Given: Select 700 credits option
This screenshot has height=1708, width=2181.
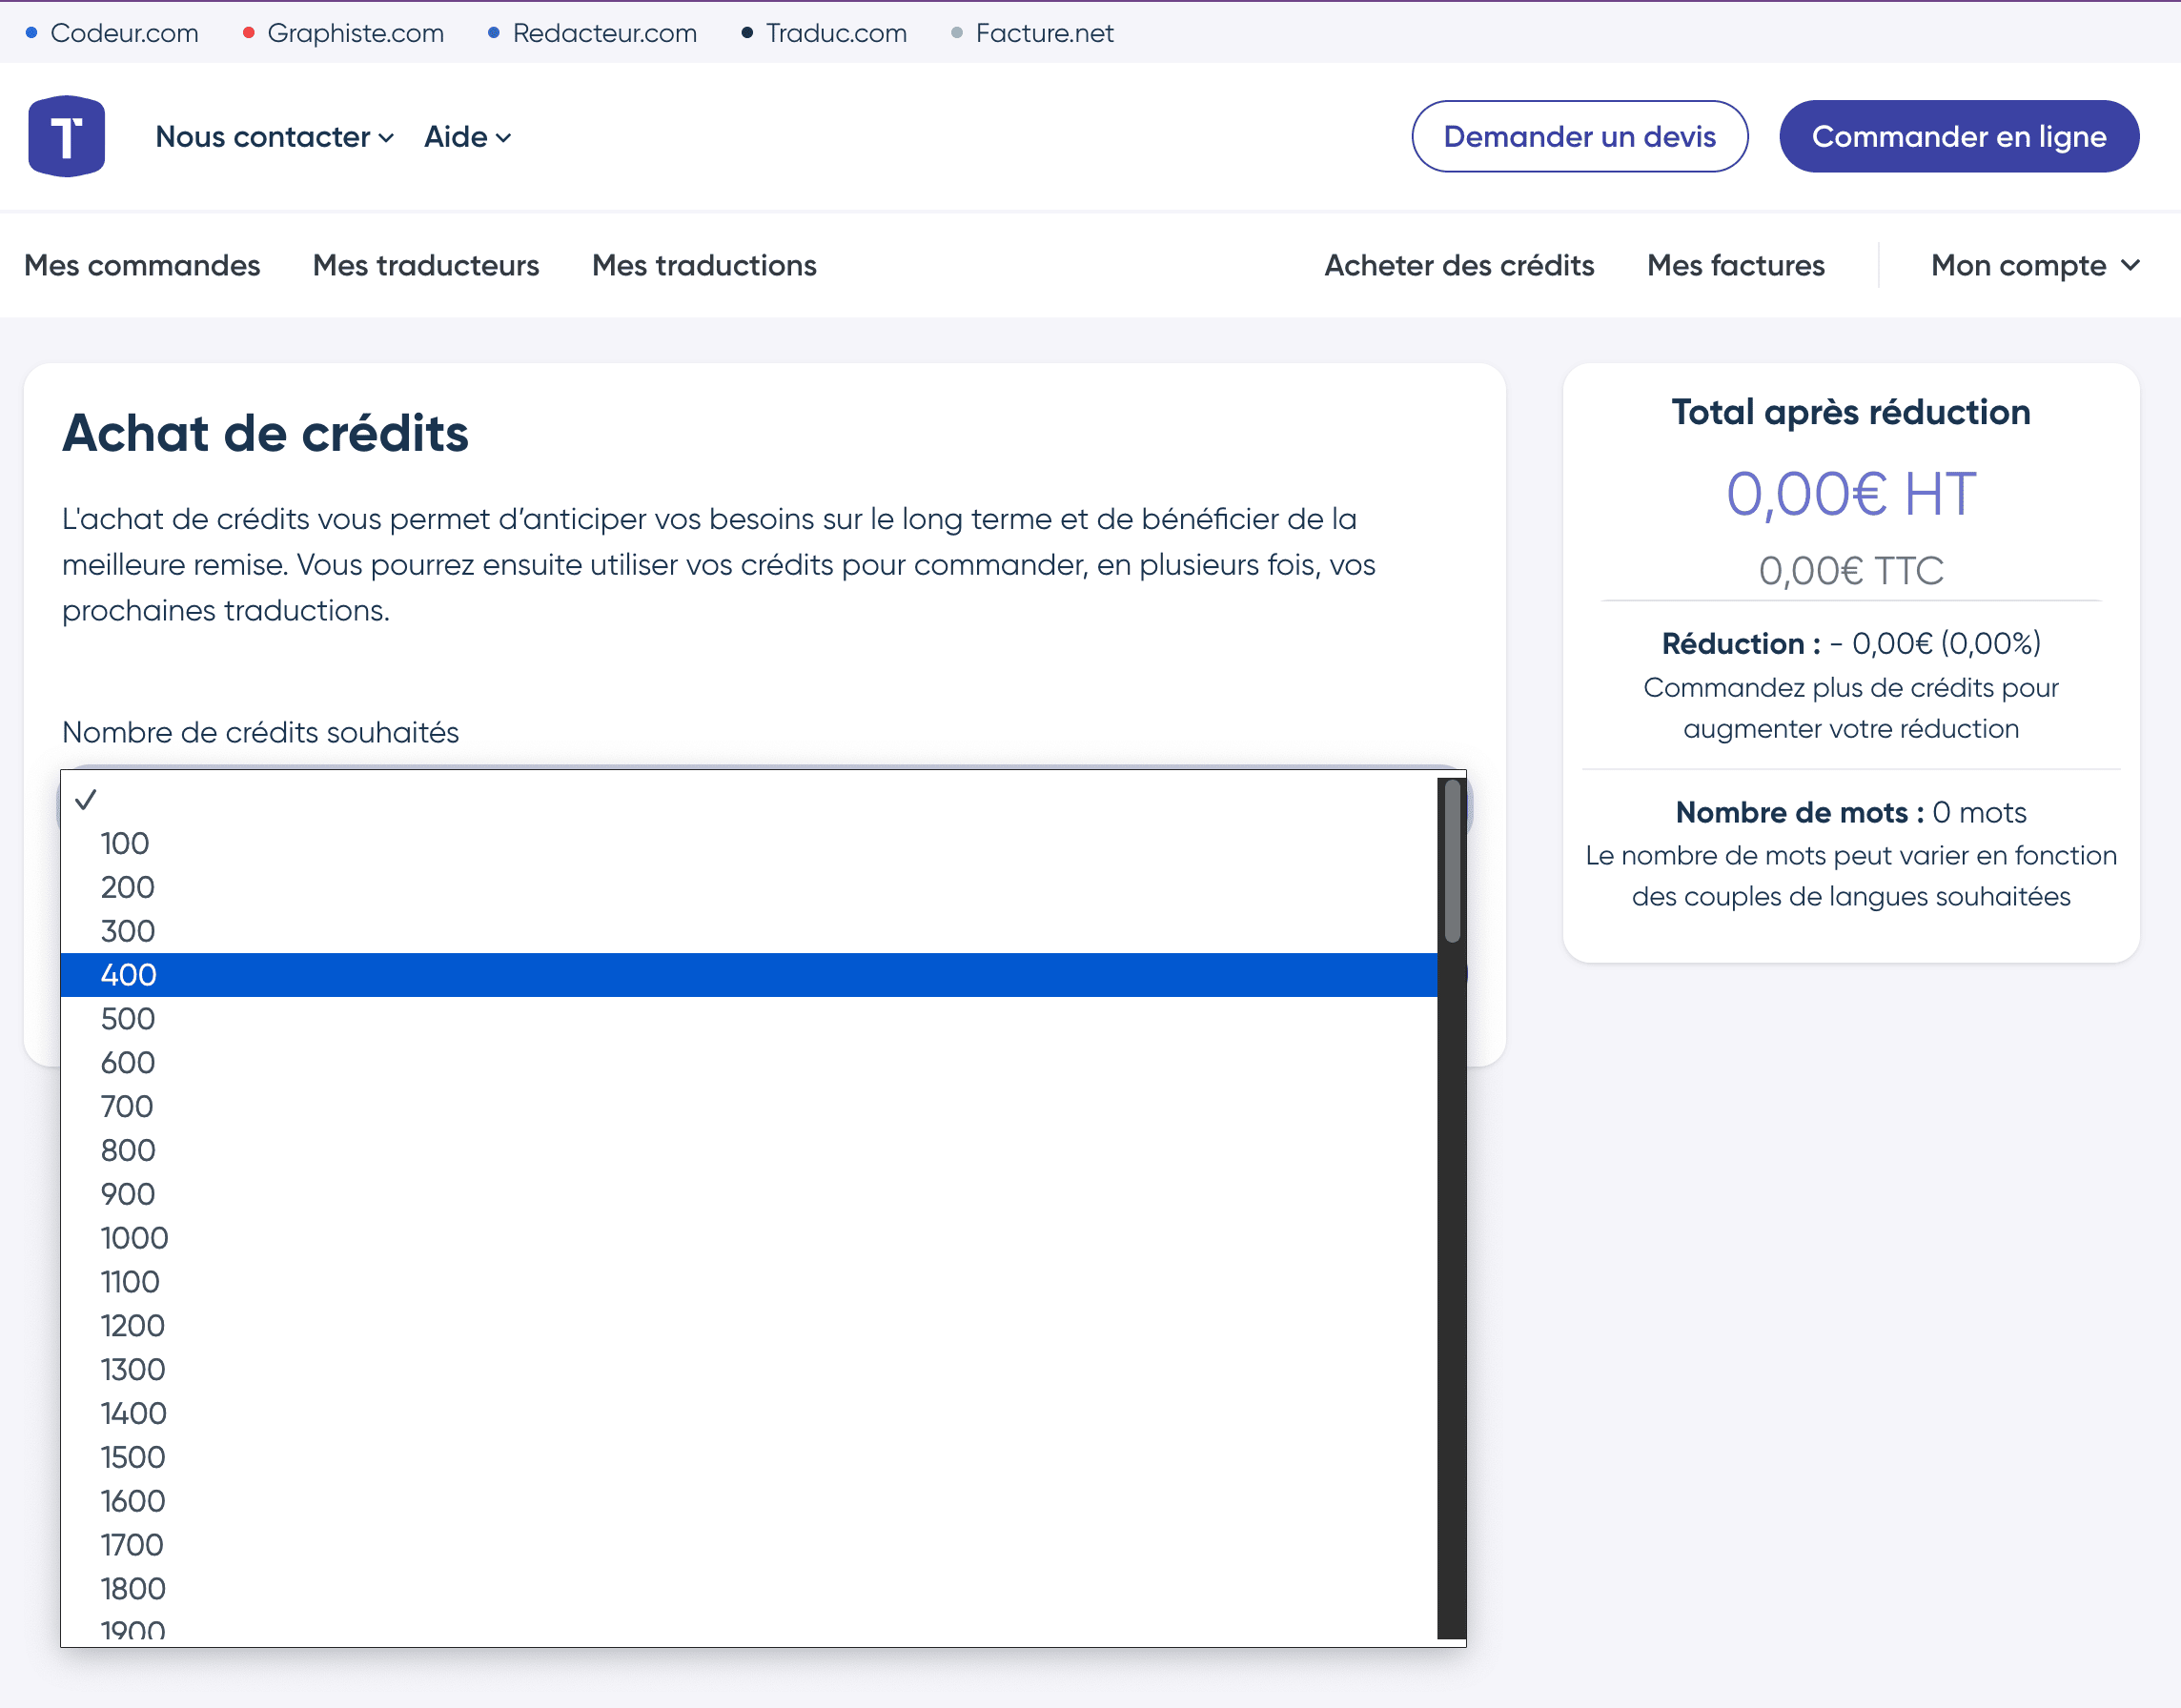Looking at the screenshot, I should (749, 1107).
